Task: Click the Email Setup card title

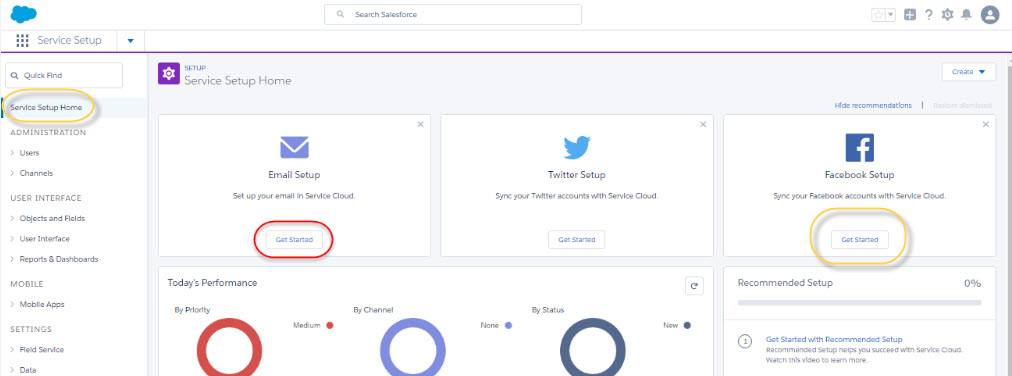Action: tap(294, 175)
